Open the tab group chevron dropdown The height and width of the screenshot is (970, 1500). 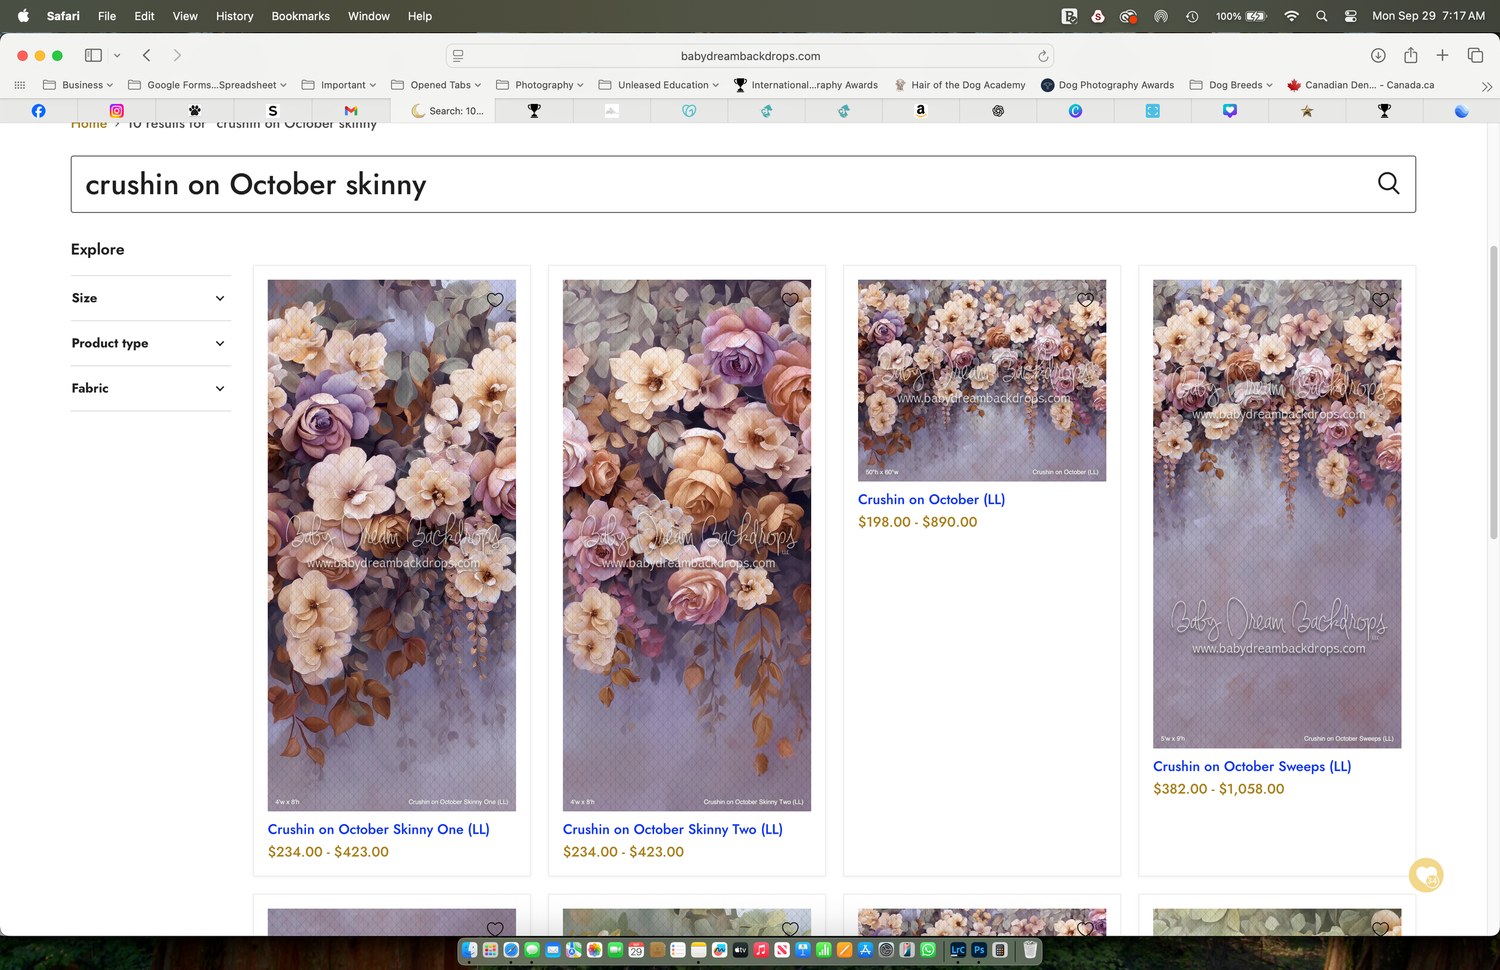point(117,56)
